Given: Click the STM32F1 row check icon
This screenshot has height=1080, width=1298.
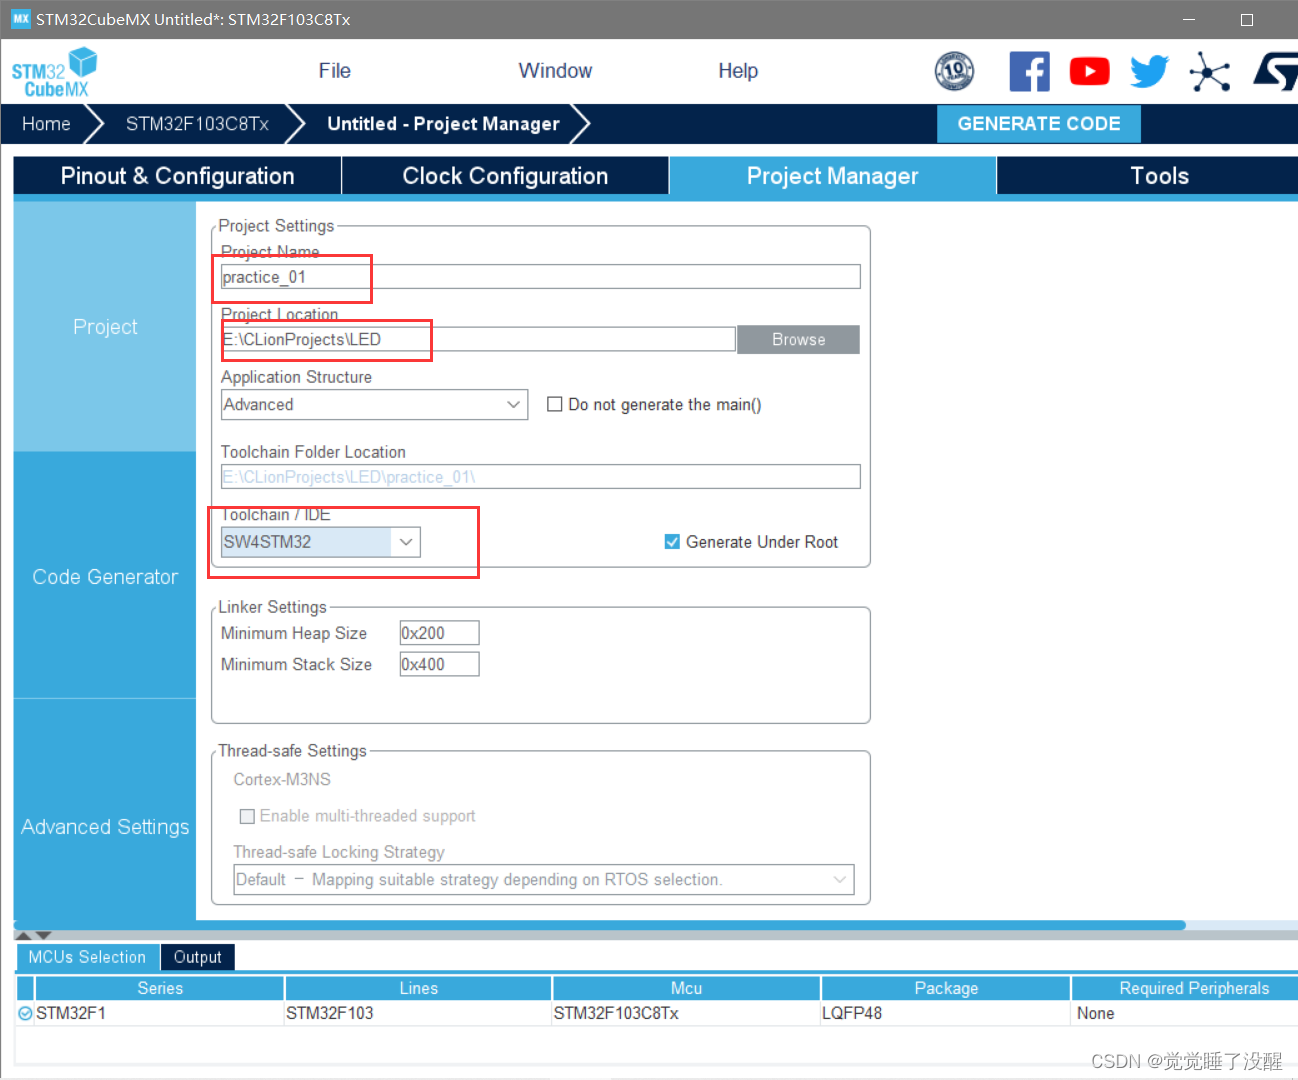Looking at the screenshot, I should 25,1013.
